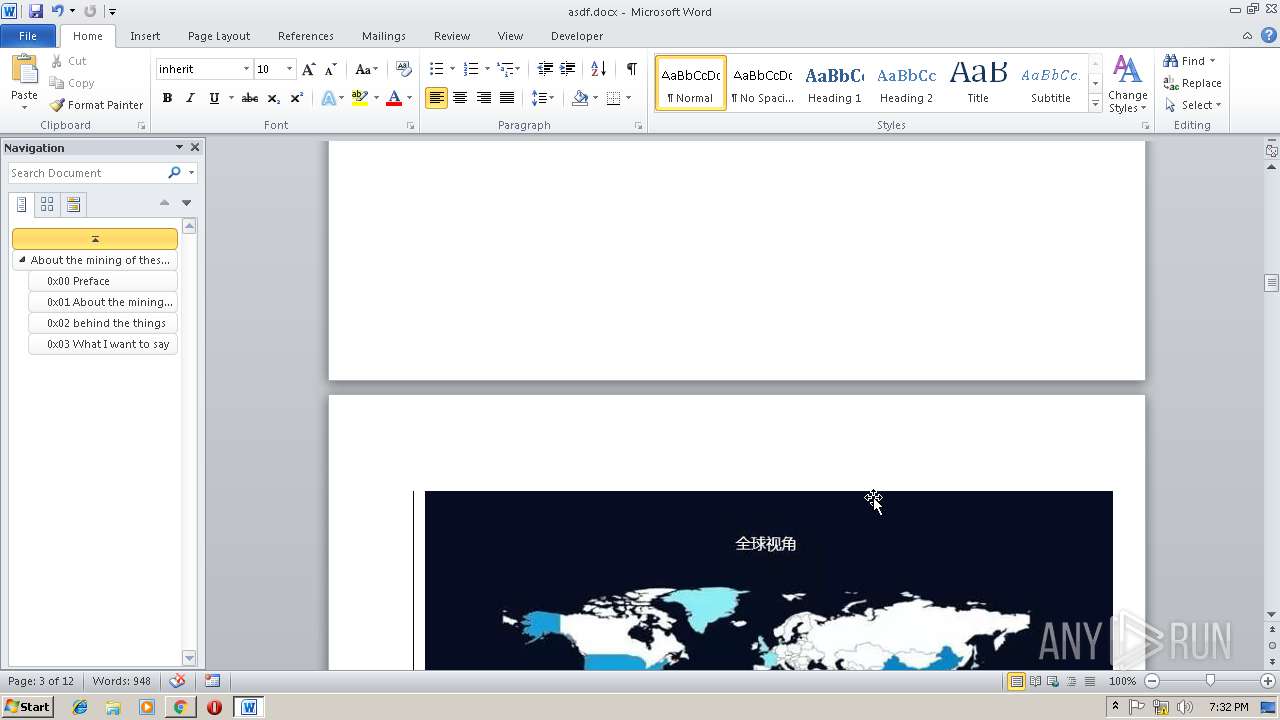The image size is (1280, 720).
Task: Apply text highlight color
Action: tap(360, 98)
